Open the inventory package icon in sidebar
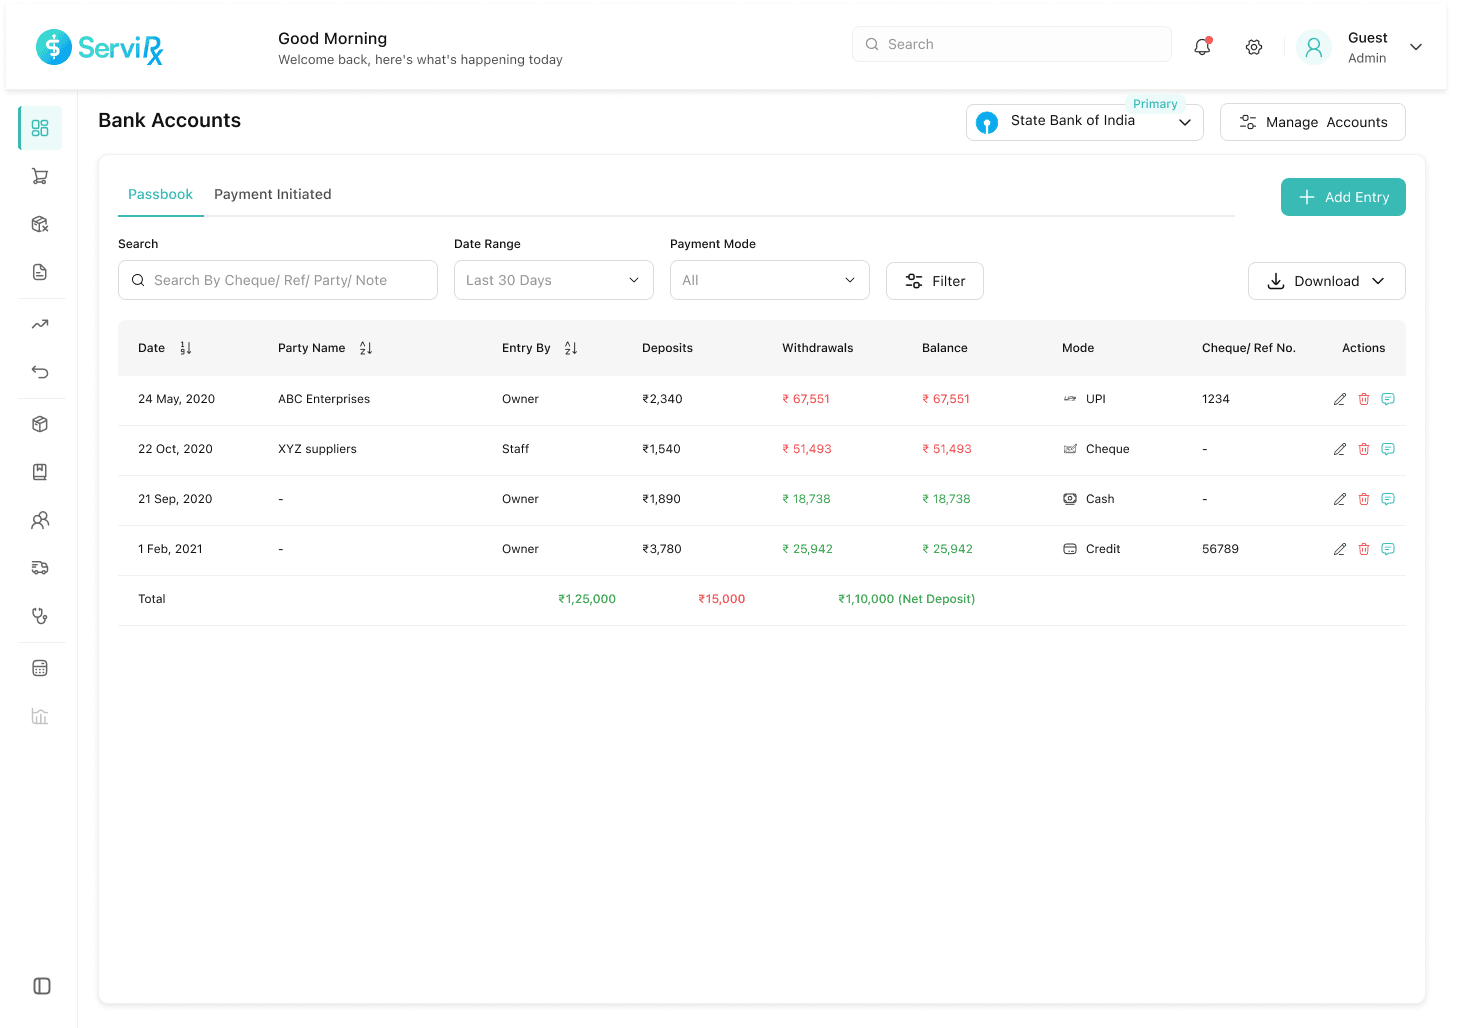The image size is (1479, 1028). (40, 424)
